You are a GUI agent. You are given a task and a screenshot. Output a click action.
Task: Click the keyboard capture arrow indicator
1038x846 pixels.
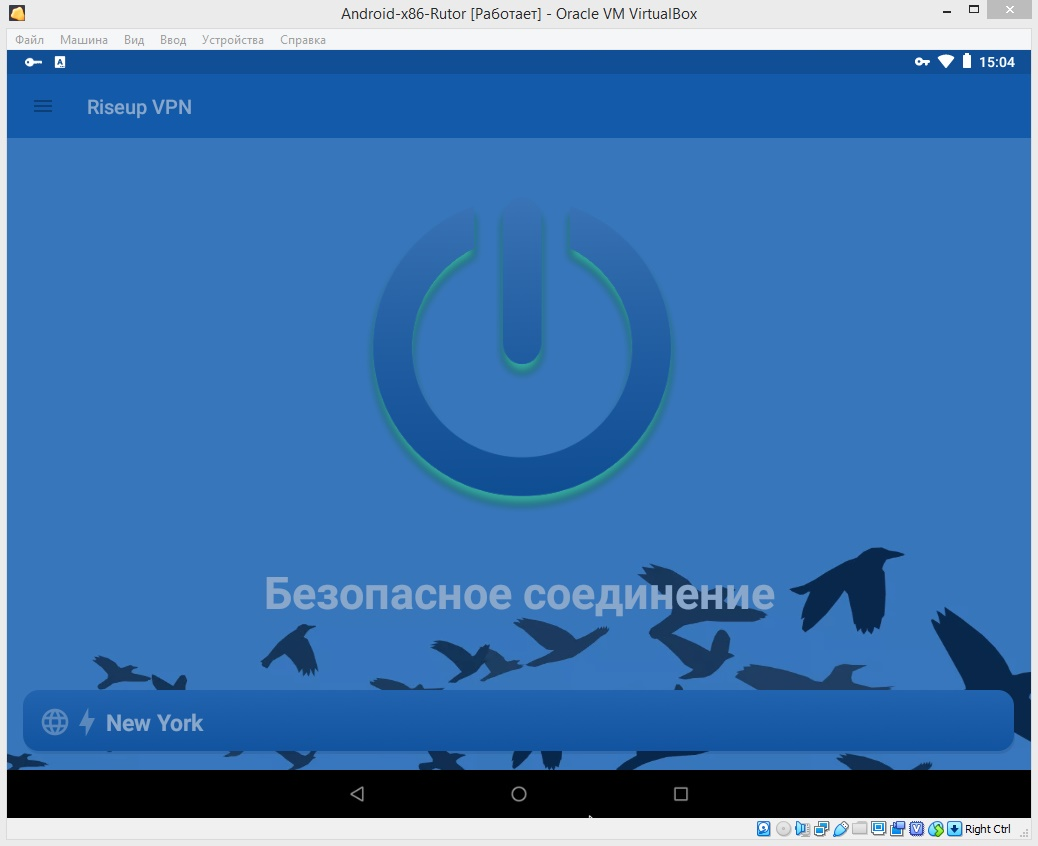[955, 829]
